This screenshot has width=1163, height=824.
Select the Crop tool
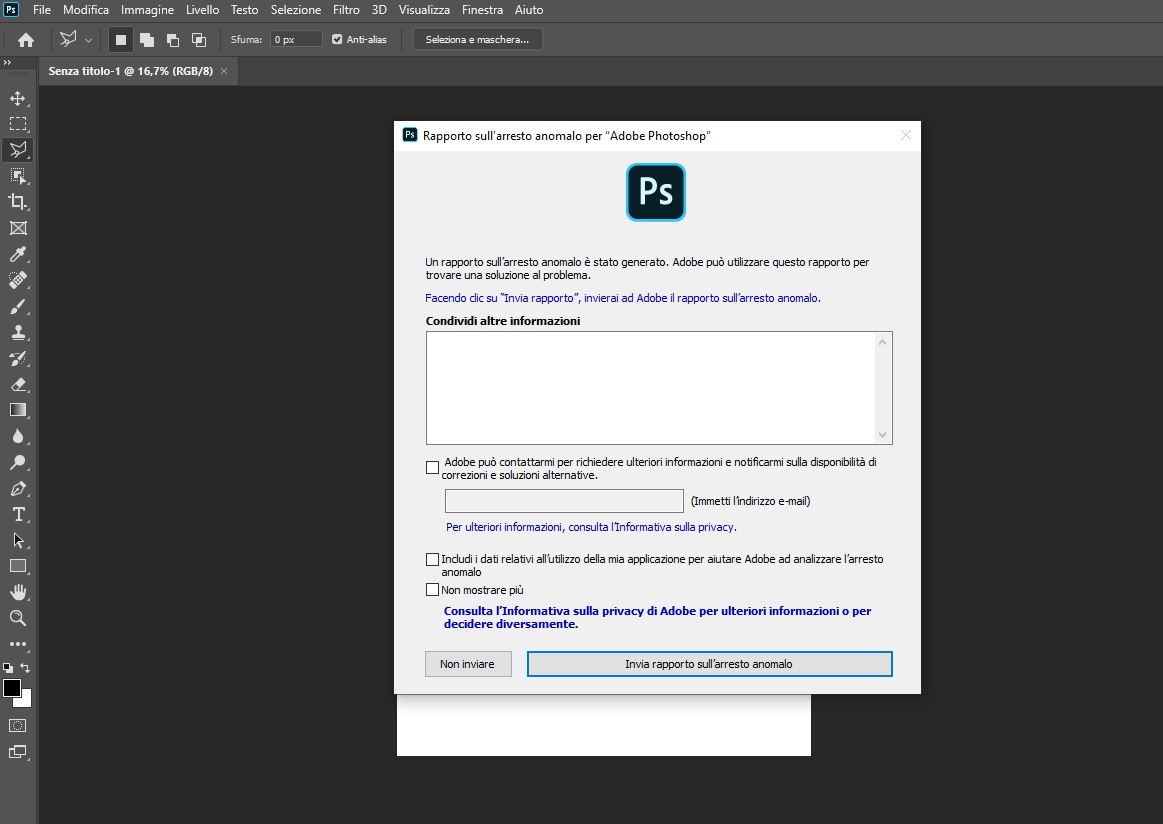(18, 202)
